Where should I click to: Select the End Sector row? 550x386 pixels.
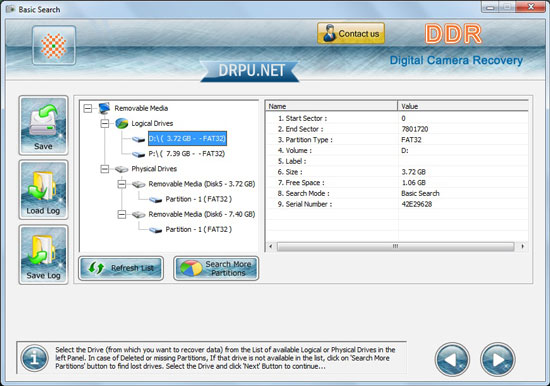tap(397, 129)
